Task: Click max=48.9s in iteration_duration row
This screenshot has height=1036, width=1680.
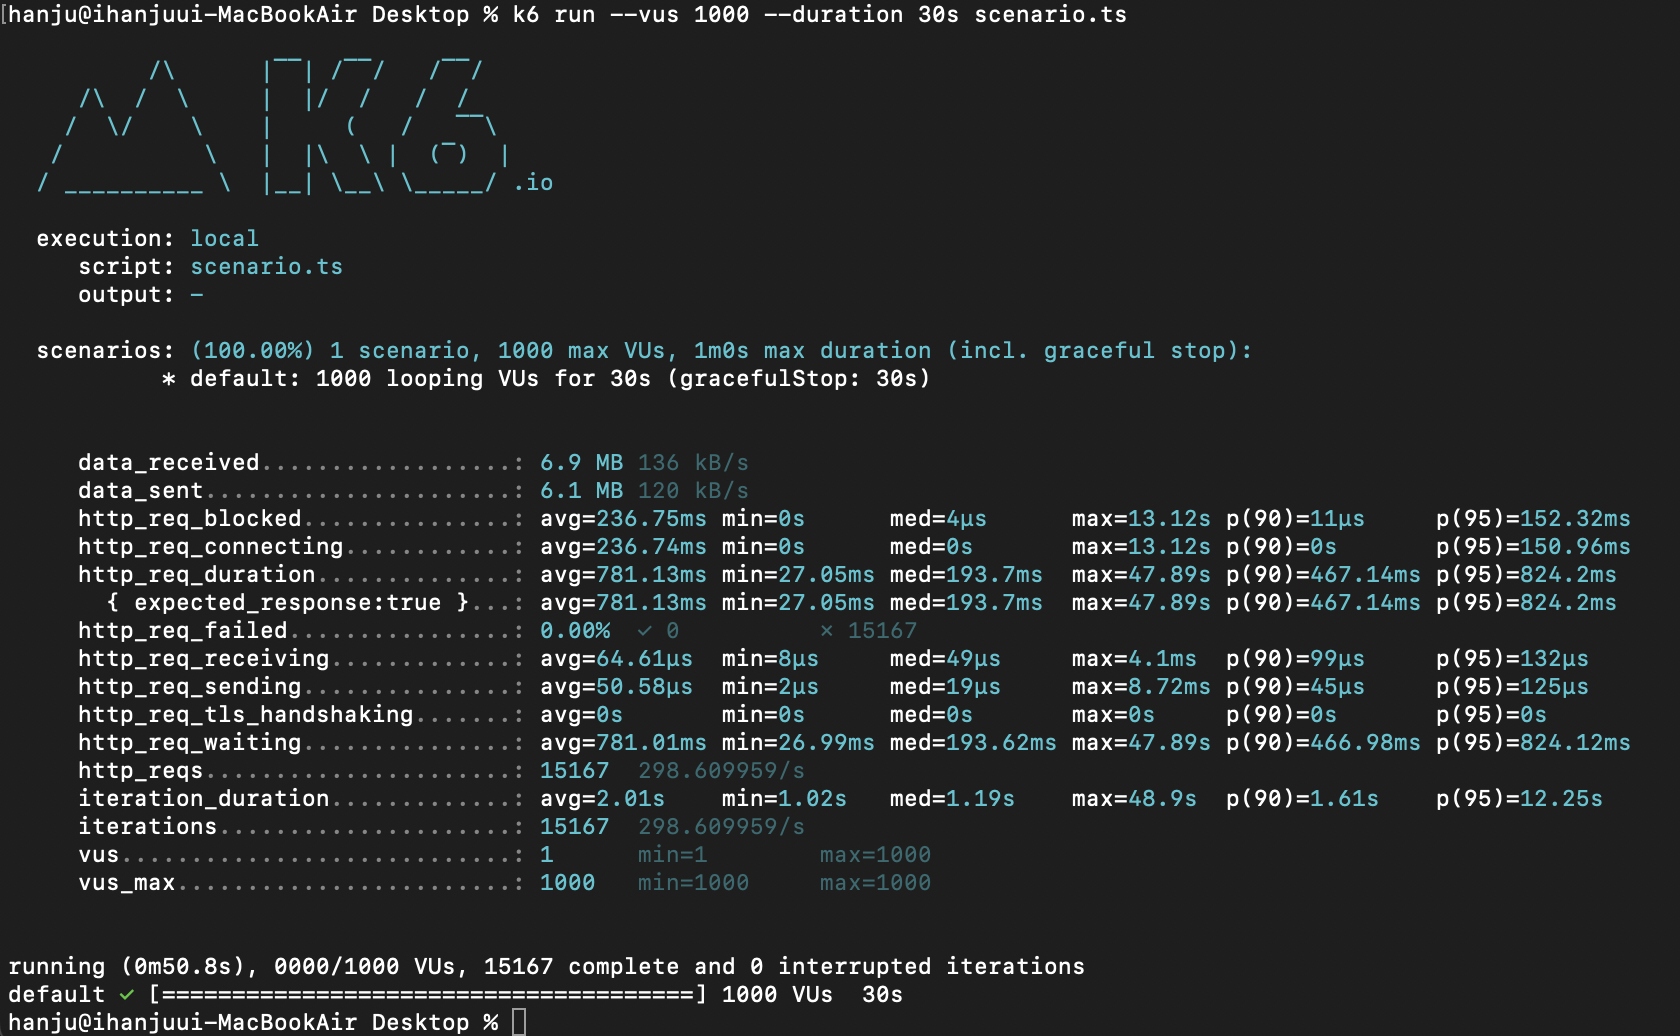Action: click(1134, 798)
